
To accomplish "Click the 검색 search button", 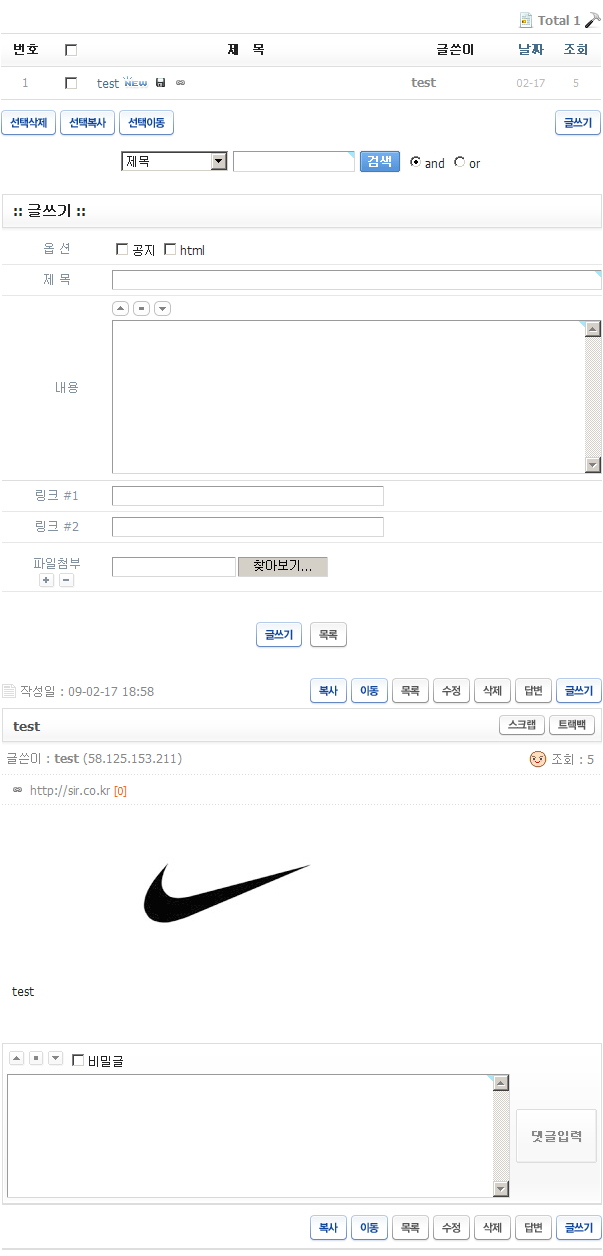I will click(380, 161).
